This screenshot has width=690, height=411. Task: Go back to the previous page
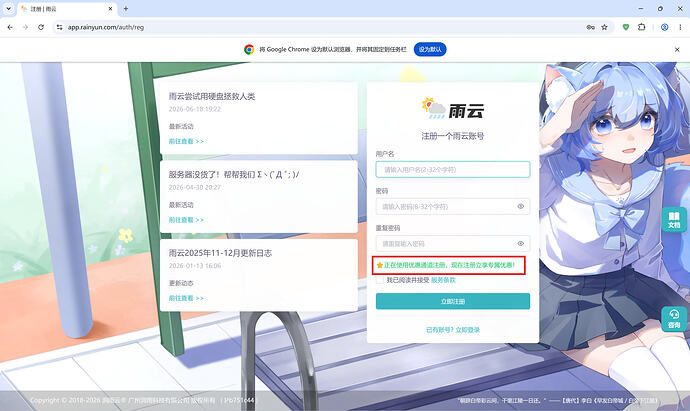[10, 27]
